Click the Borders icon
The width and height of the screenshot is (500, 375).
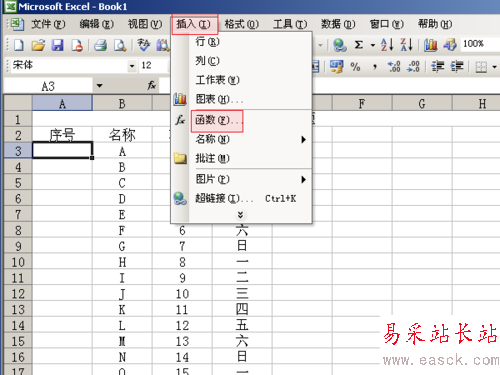point(481,67)
